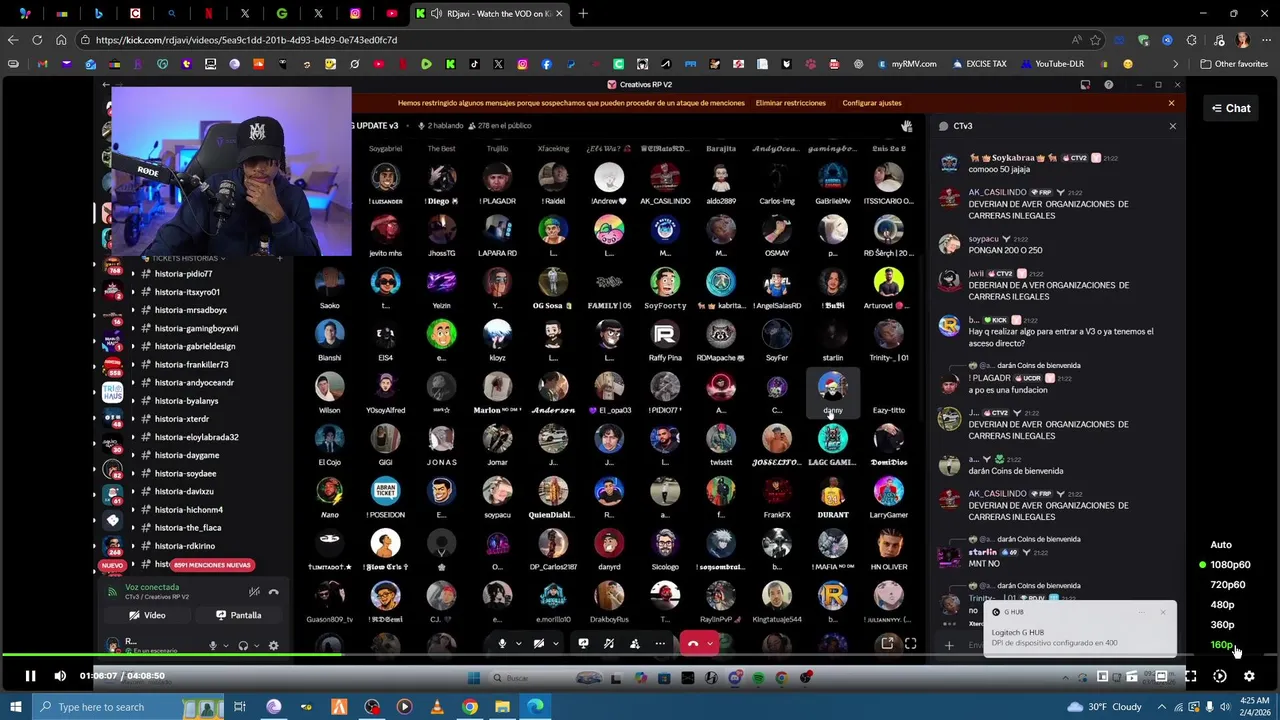Open the Kick player settings gear
This screenshot has height=720, width=1280.
[1249, 676]
